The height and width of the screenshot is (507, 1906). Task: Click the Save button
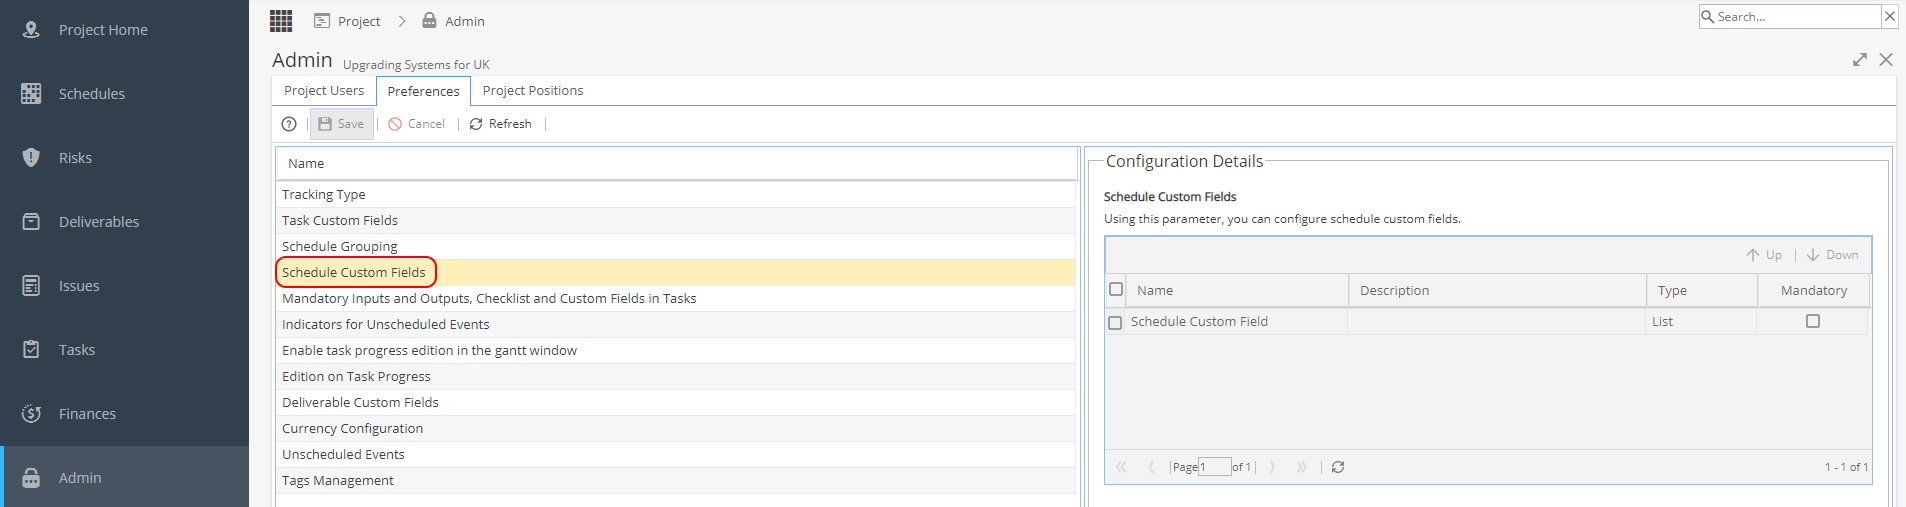tap(341, 124)
